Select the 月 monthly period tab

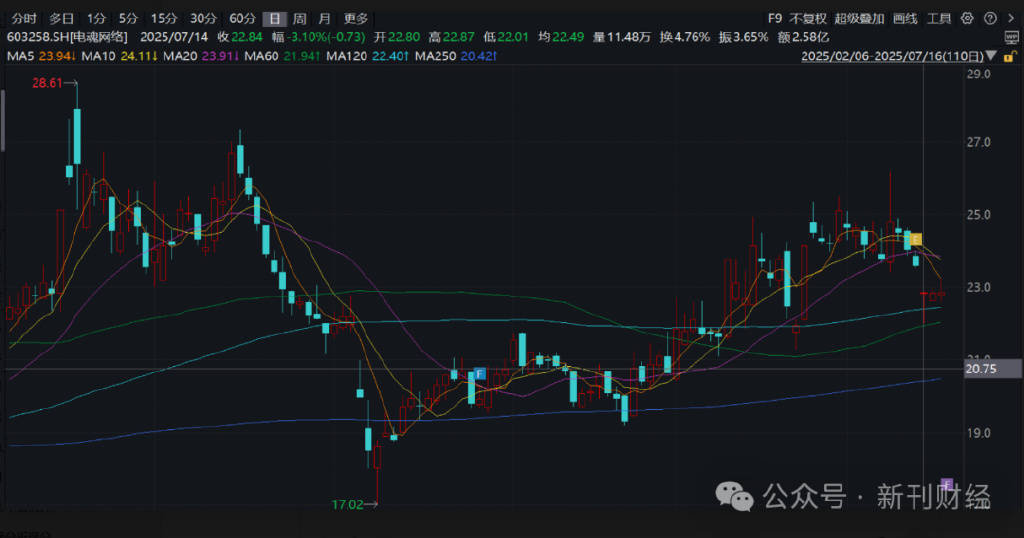325,18
